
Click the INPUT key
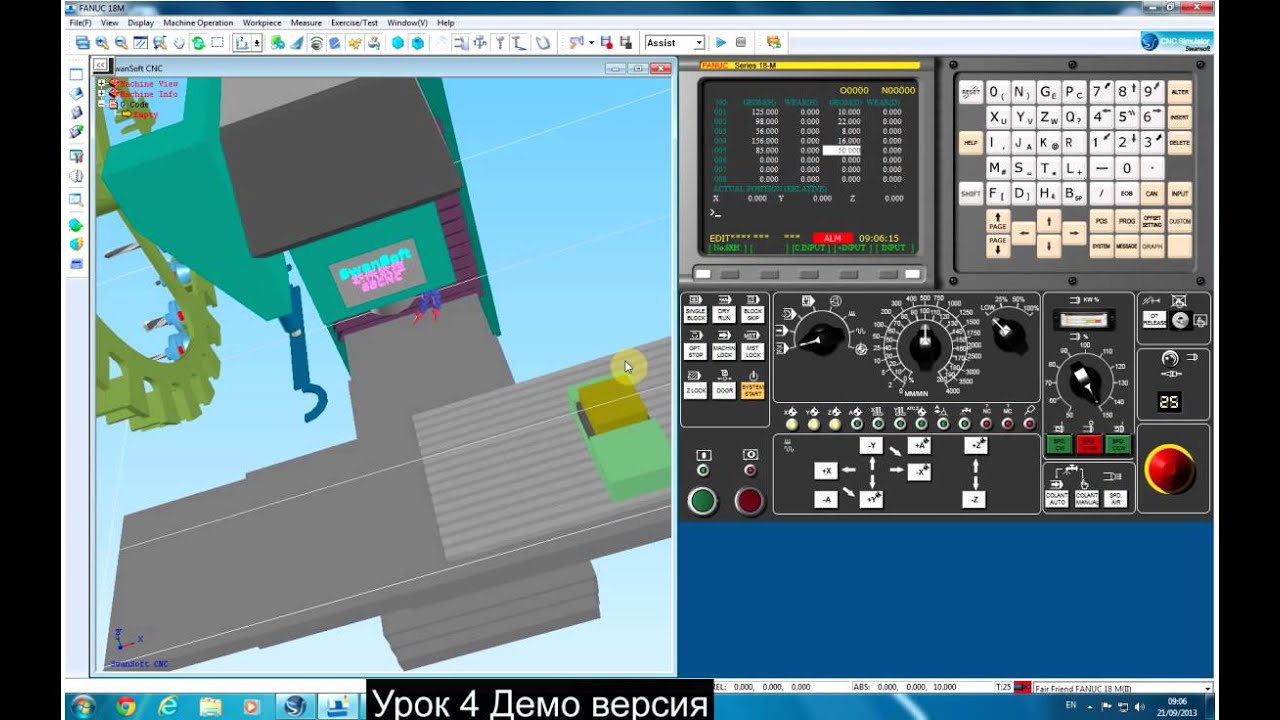(x=1180, y=194)
